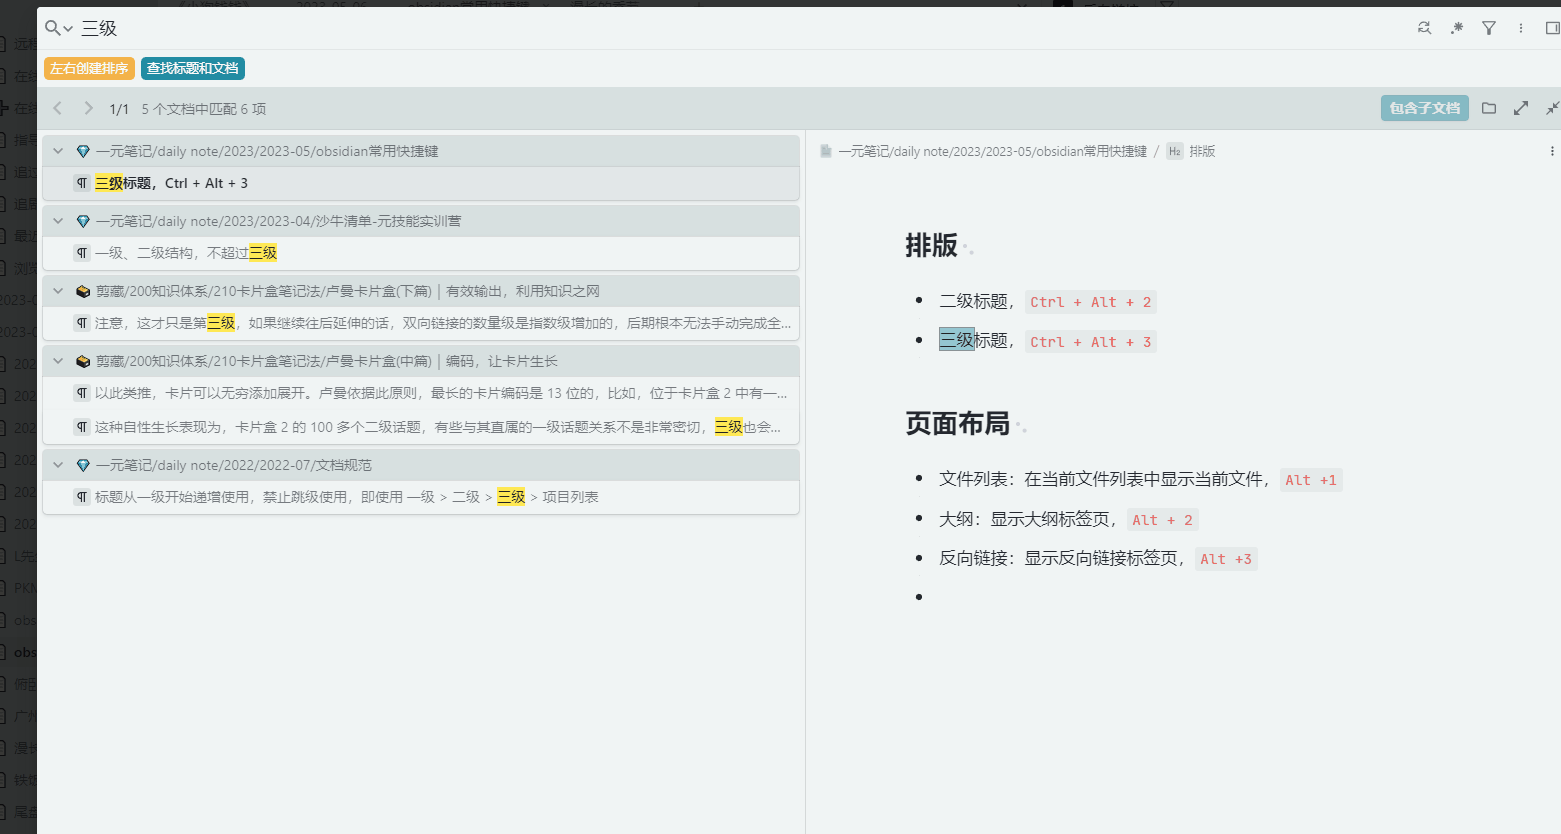The height and width of the screenshot is (834, 1561).
Task: Toggle the 查找标题和文档 search mode
Action: [192, 70]
